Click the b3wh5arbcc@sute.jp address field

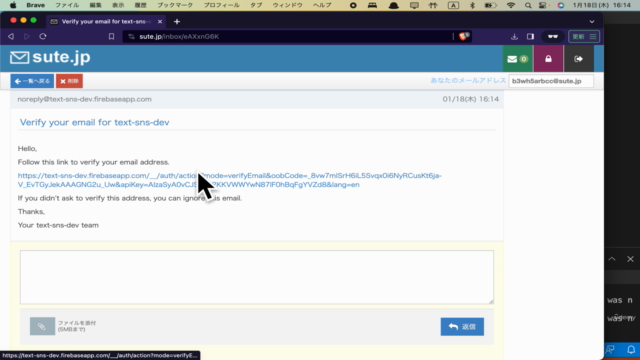pyautogui.click(x=551, y=81)
